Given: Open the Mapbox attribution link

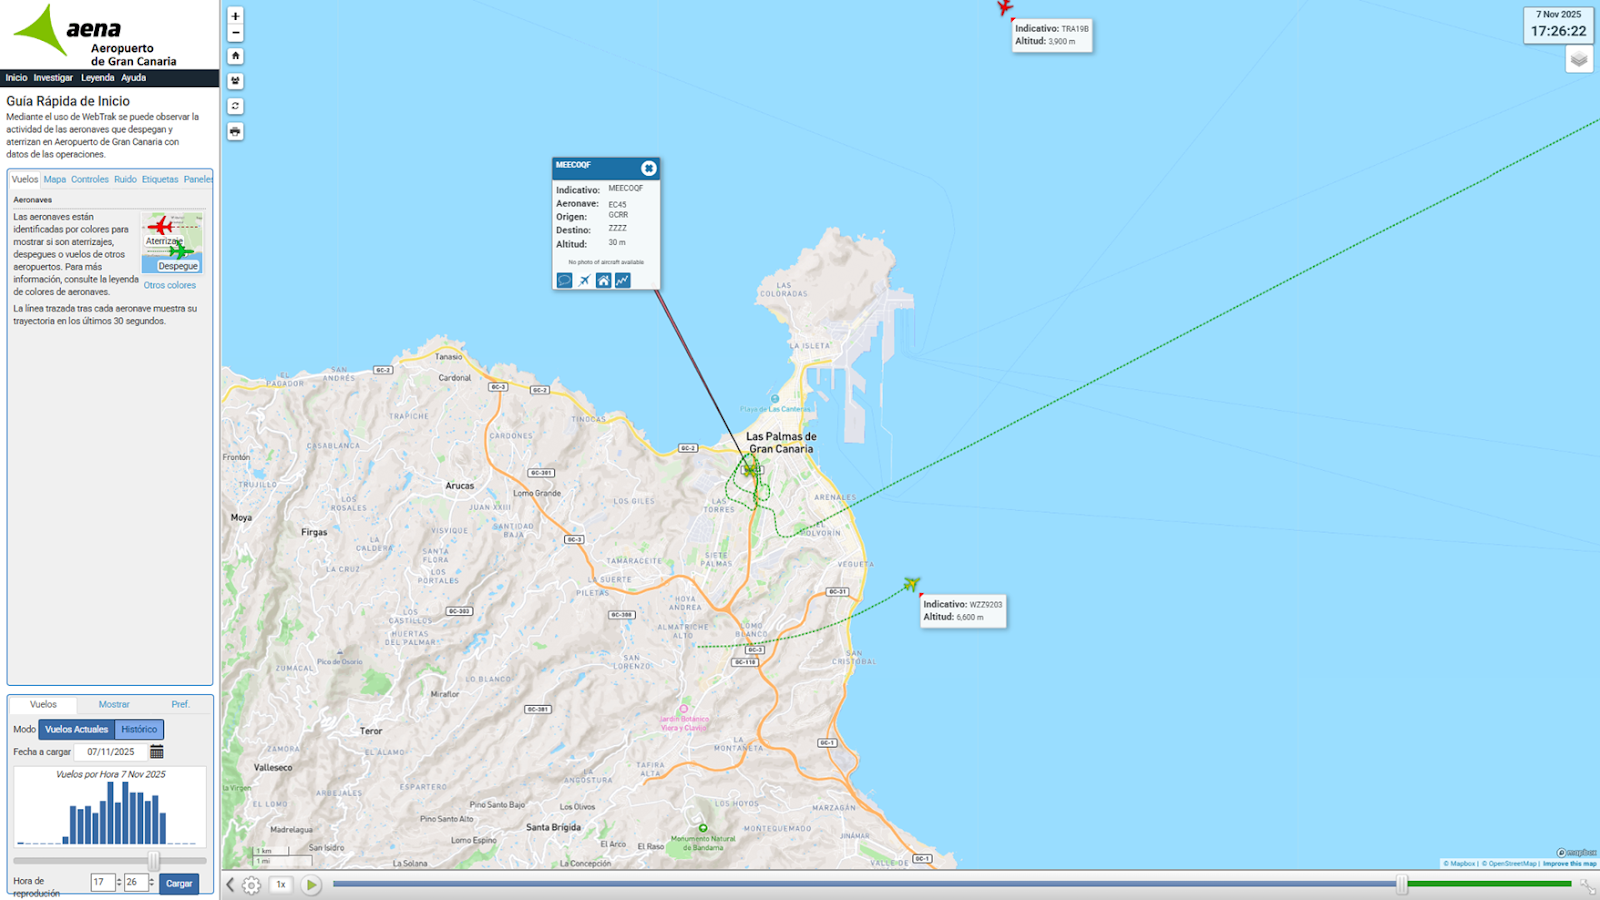Looking at the screenshot, I should click(1461, 864).
